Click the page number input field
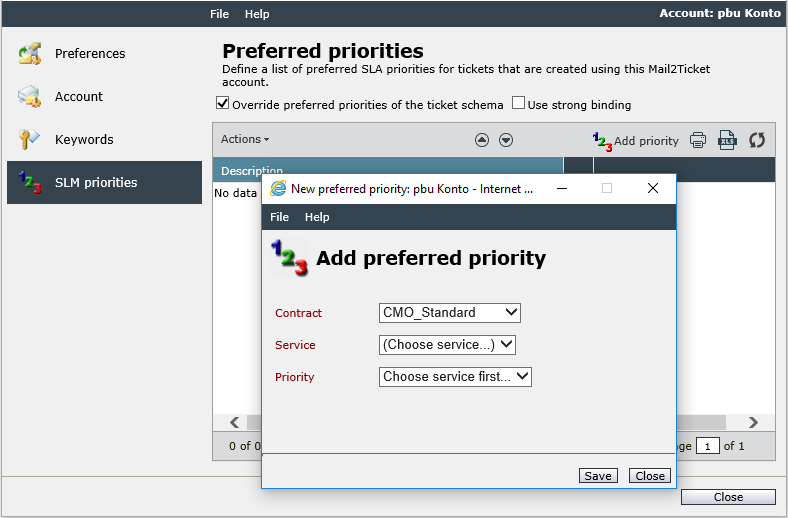788x518 pixels. 707,446
